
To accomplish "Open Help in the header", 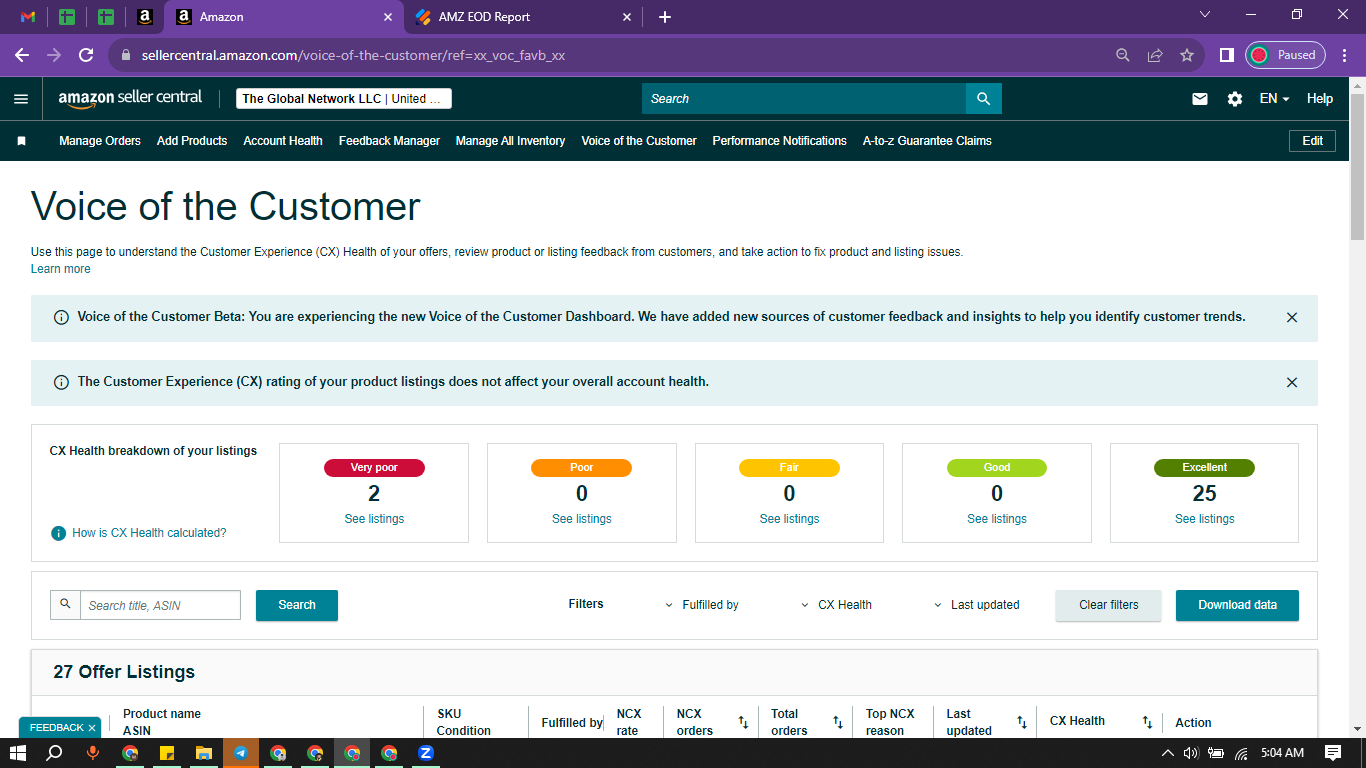I will click(1320, 99).
